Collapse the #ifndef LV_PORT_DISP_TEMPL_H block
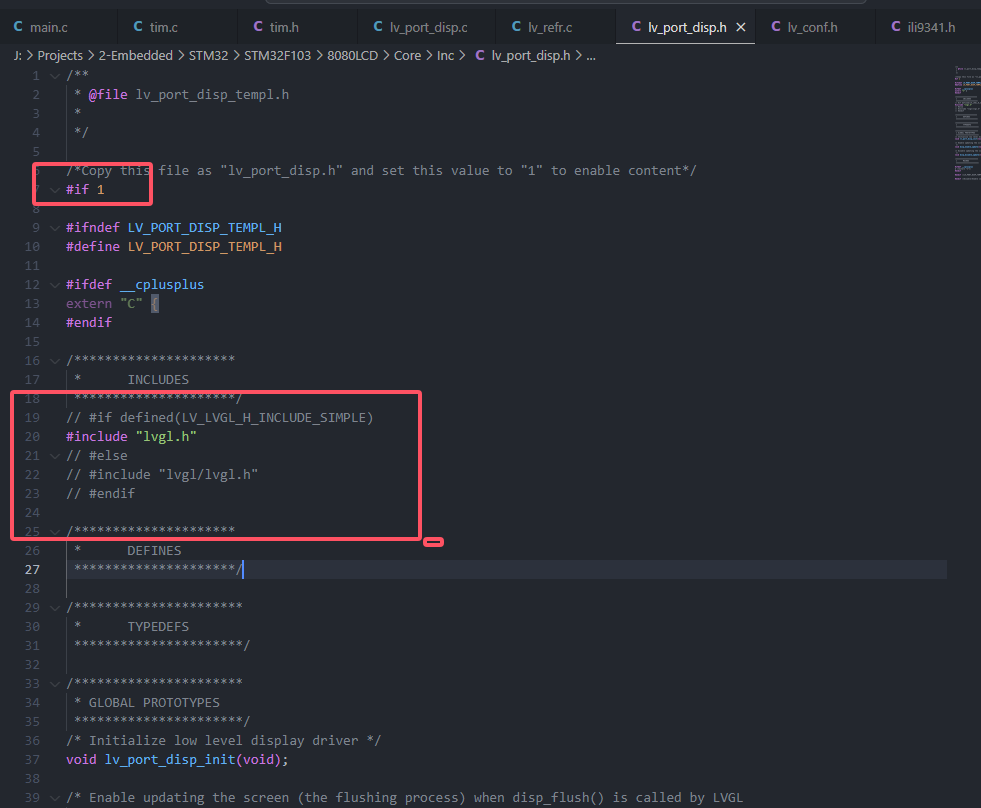The height and width of the screenshot is (808, 981). point(55,228)
